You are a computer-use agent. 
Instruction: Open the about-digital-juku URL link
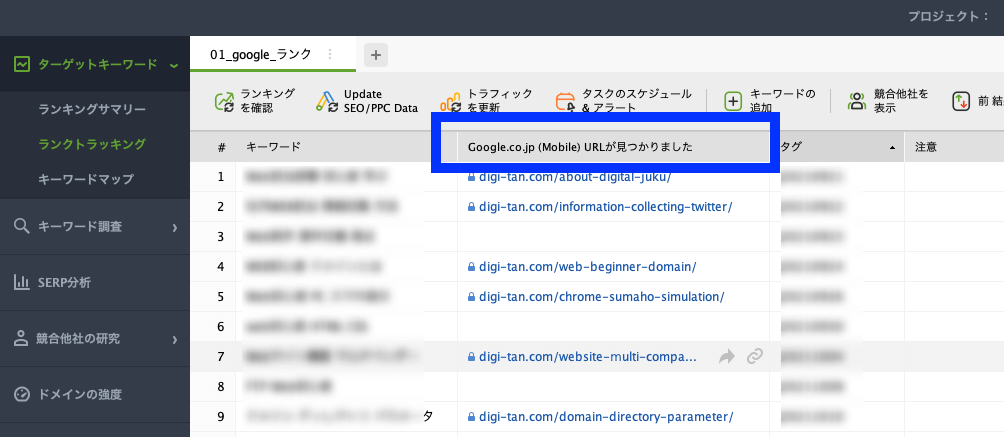[x=574, y=177]
